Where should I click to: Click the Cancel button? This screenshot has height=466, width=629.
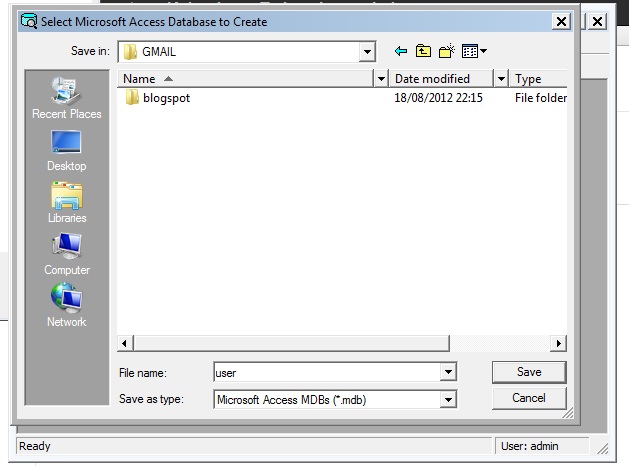tap(529, 398)
